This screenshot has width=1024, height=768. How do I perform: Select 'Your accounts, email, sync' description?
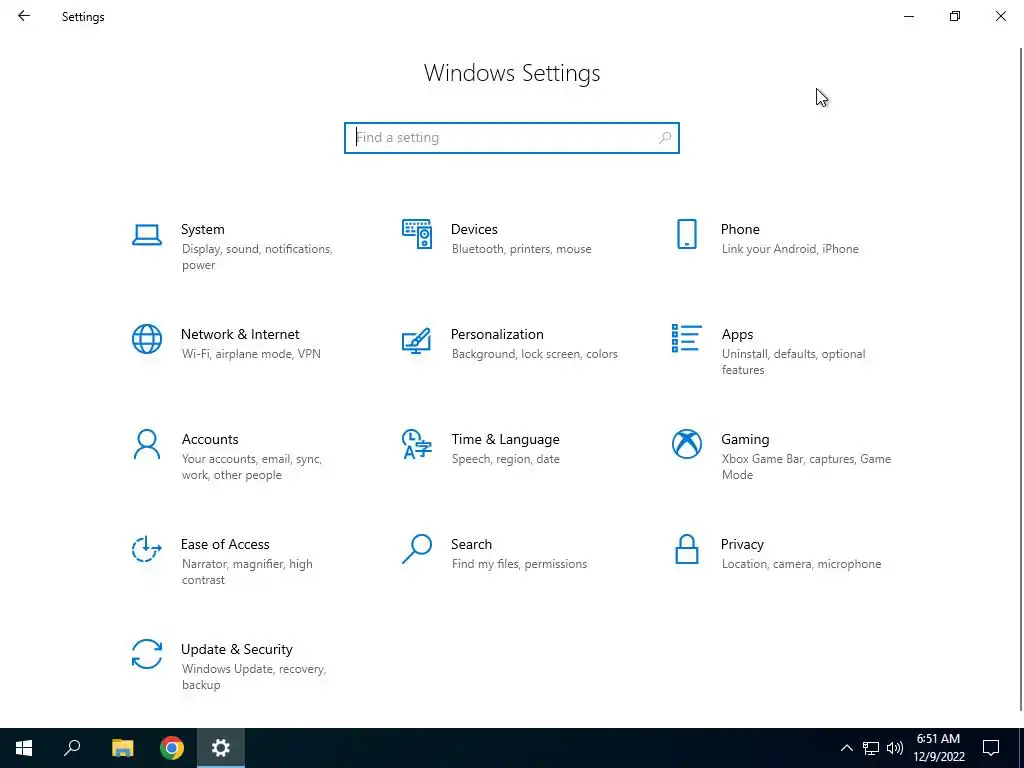(x=251, y=467)
